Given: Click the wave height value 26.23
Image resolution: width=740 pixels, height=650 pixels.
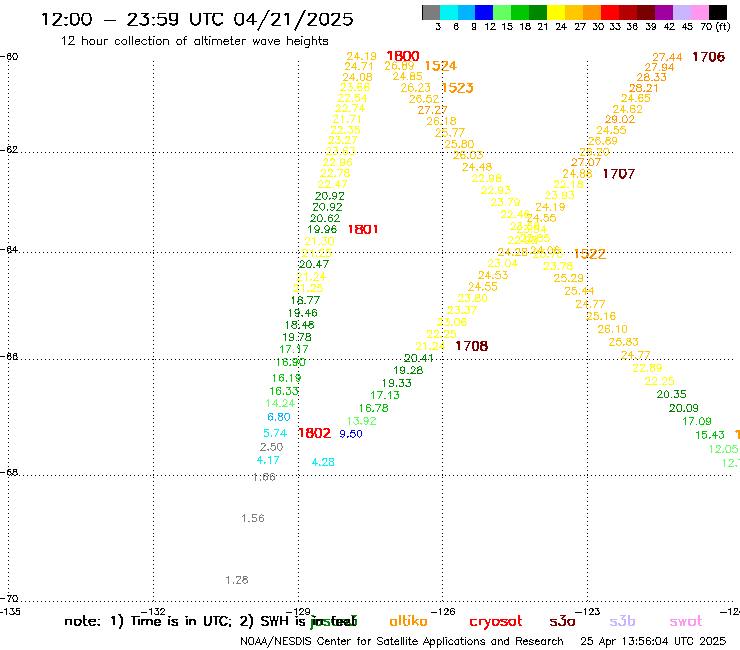Looking at the screenshot, I should click(x=416, y=88).
